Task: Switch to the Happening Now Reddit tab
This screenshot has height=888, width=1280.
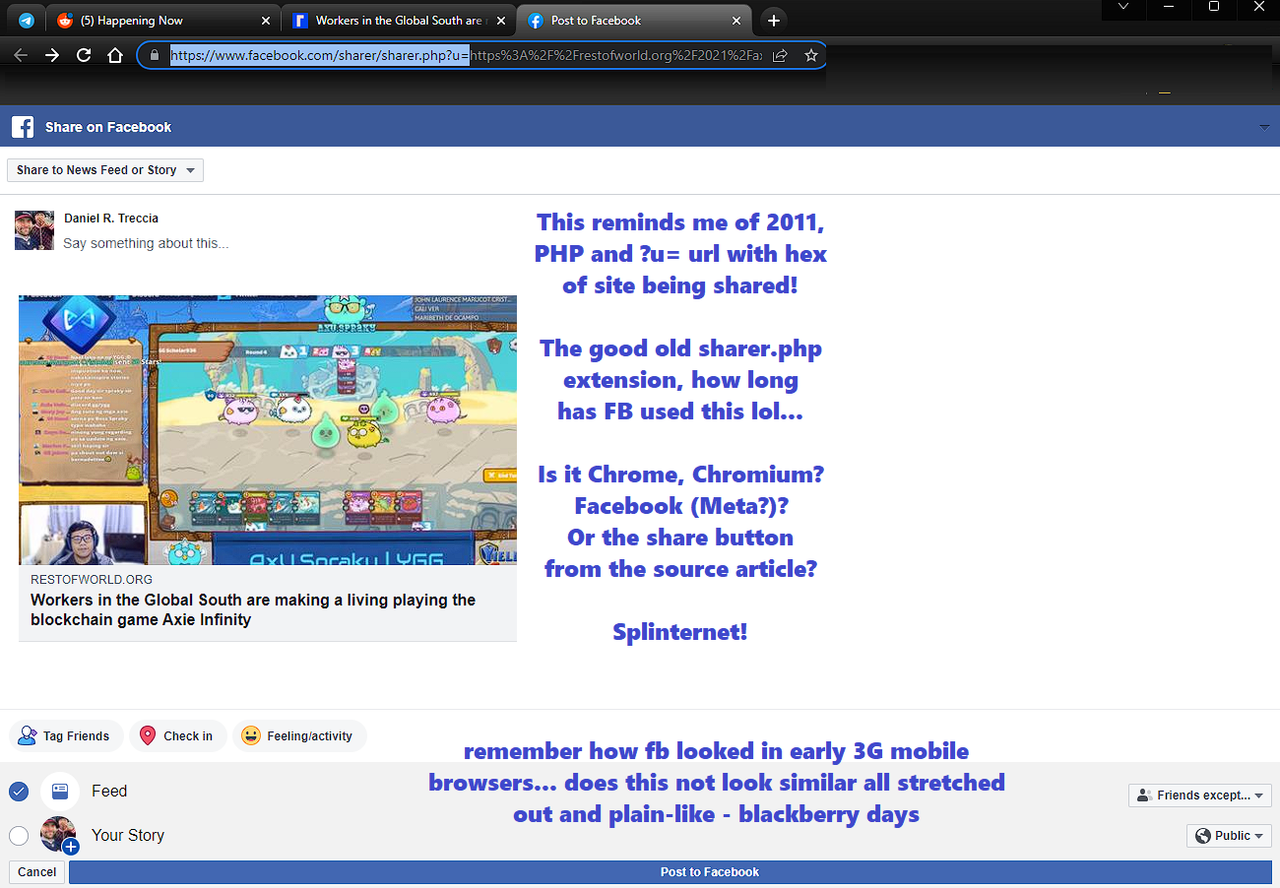Action: coord(164,20)
